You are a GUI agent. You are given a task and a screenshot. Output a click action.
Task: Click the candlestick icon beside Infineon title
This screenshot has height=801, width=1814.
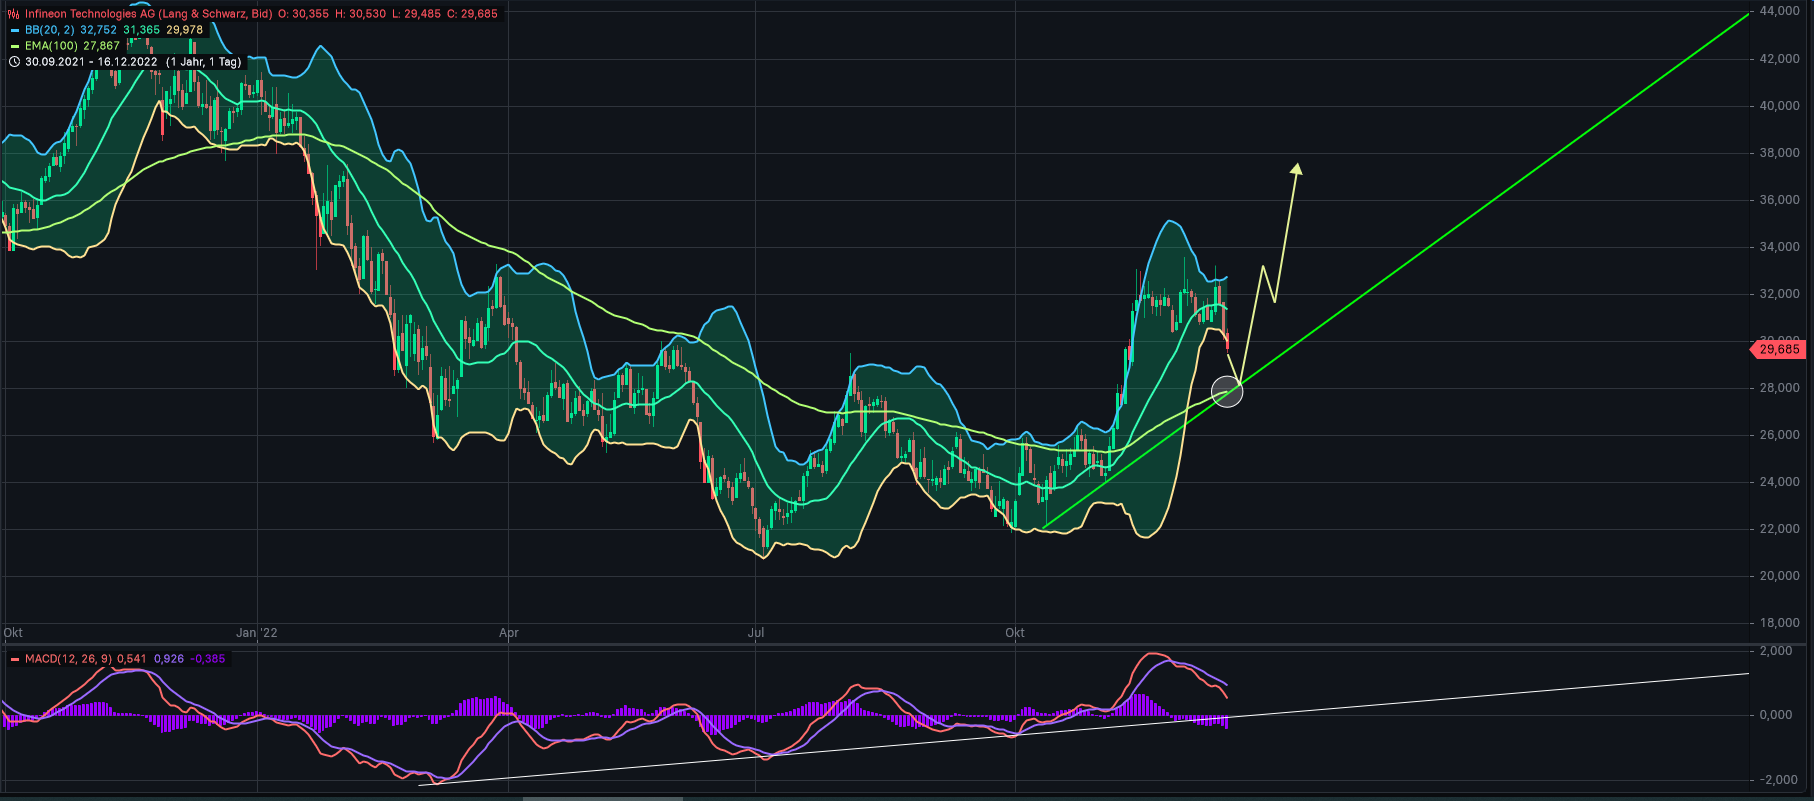pos(14,14)
